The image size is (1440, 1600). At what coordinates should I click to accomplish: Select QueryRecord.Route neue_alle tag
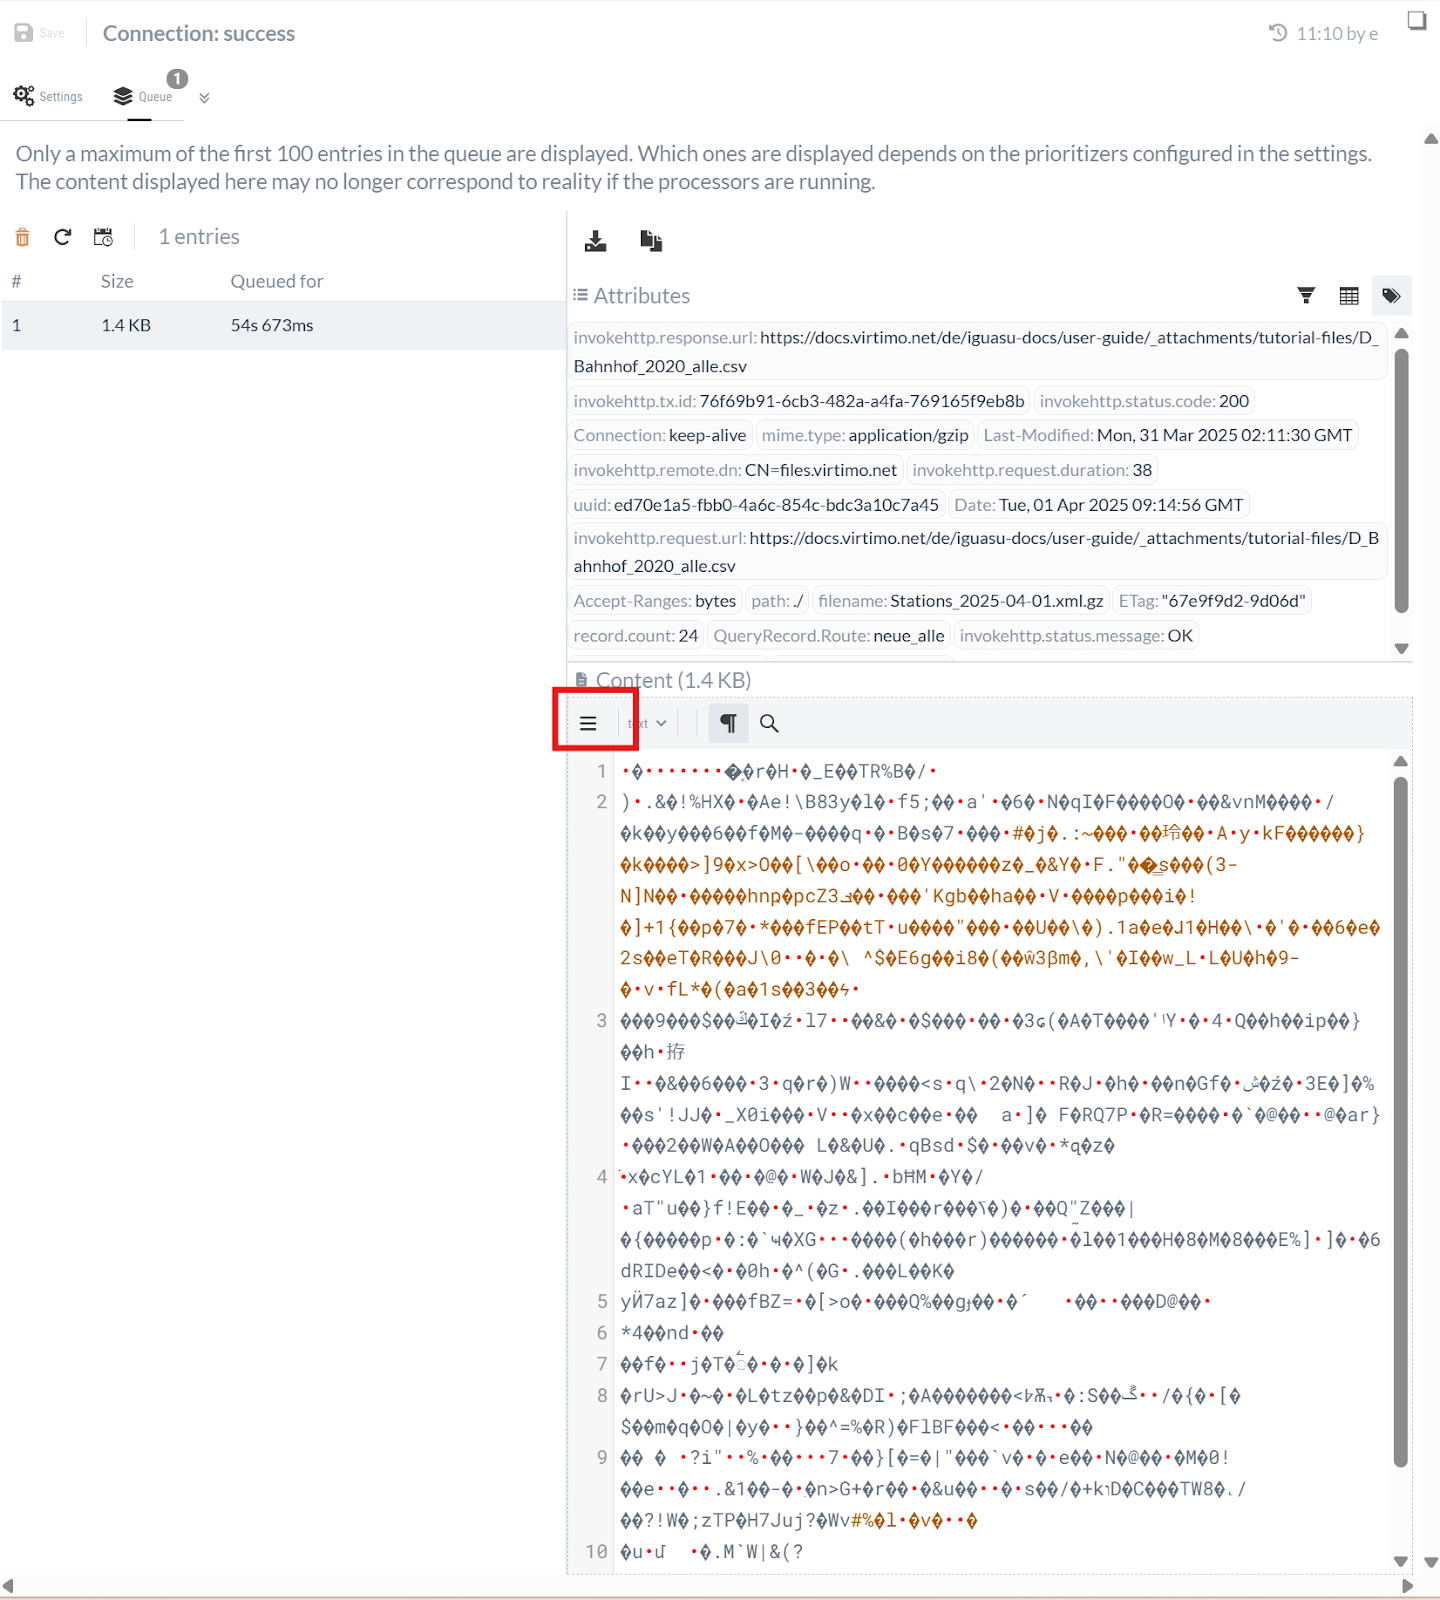tap(829, 636)
